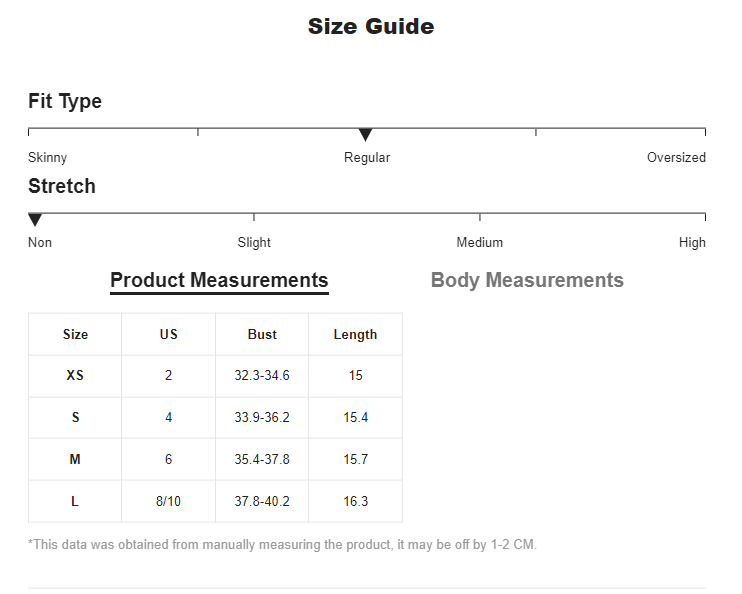Click the Stretch Non marker triangle

[35, 220]
